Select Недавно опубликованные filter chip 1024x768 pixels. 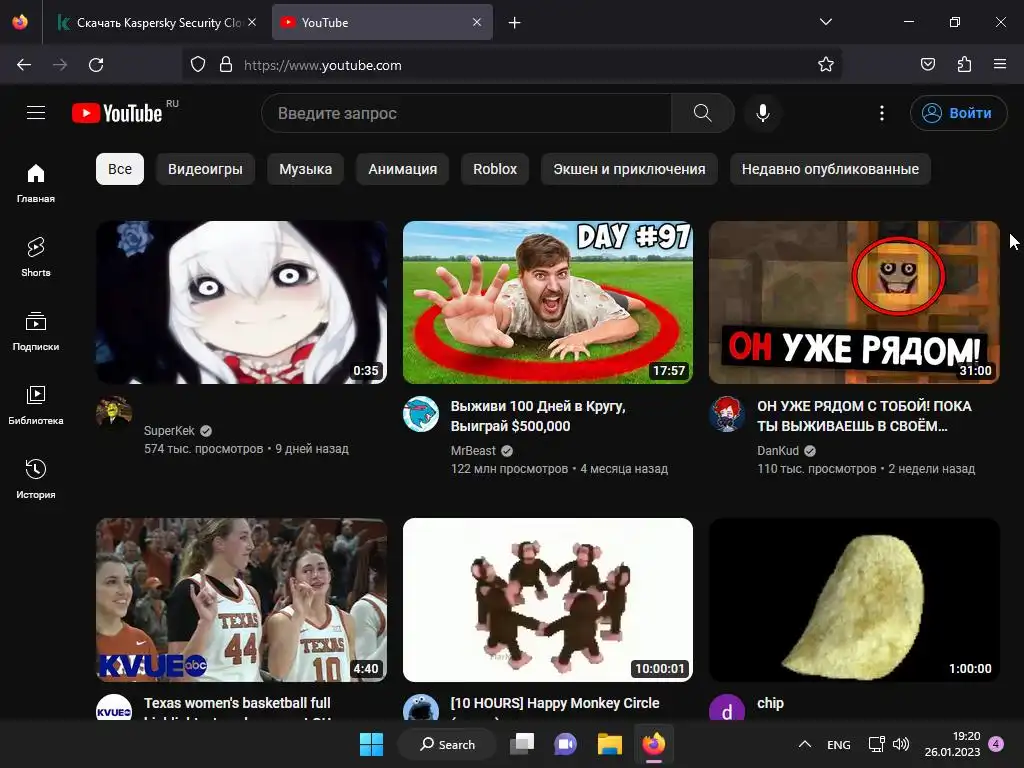point(830,169)
